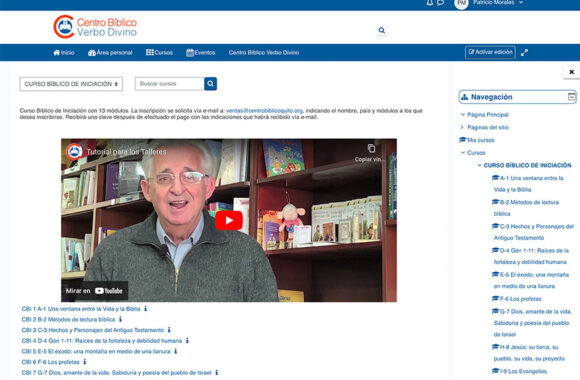580x380 pixels.
Task: Click the Activar edición button
Action: click(x=490, y=52)
